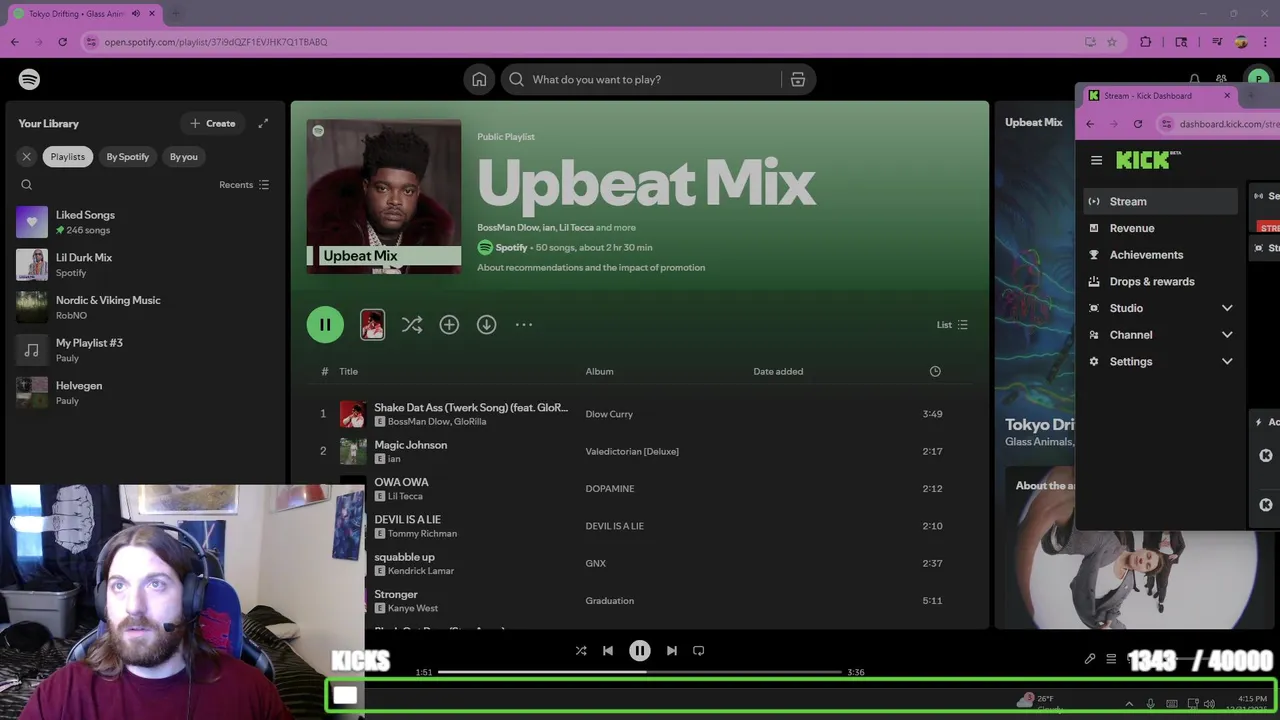Mute the Spotify tab audio icon

[x=136, y=14]
